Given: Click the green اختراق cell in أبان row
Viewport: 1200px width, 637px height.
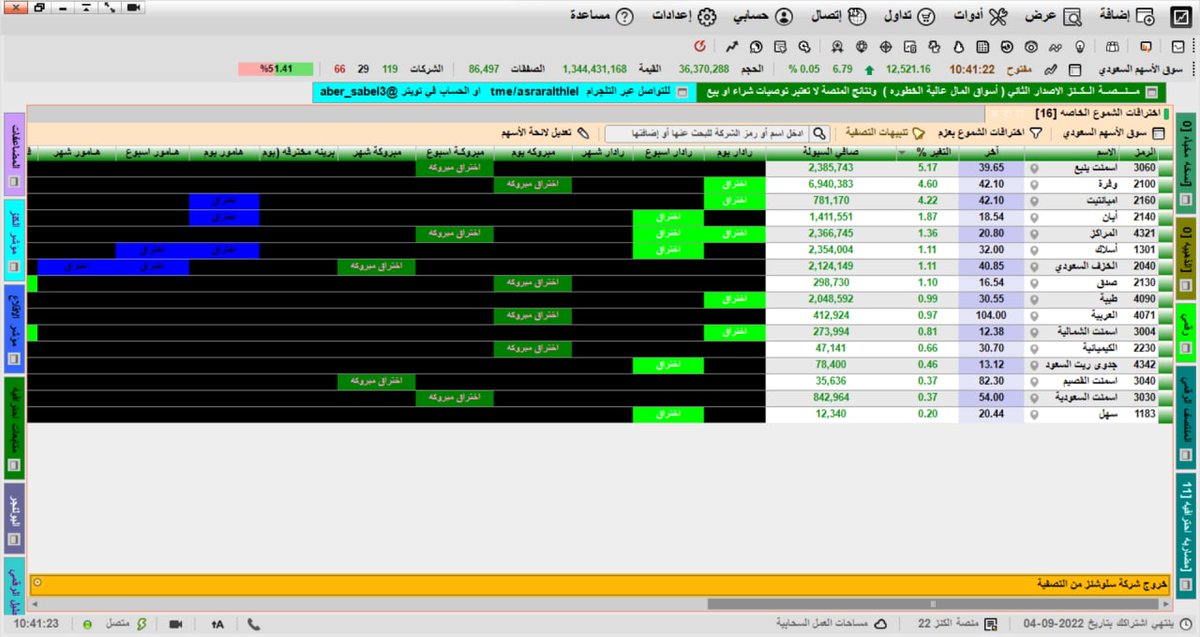Looking at the screenshot, I should [669, 217].
